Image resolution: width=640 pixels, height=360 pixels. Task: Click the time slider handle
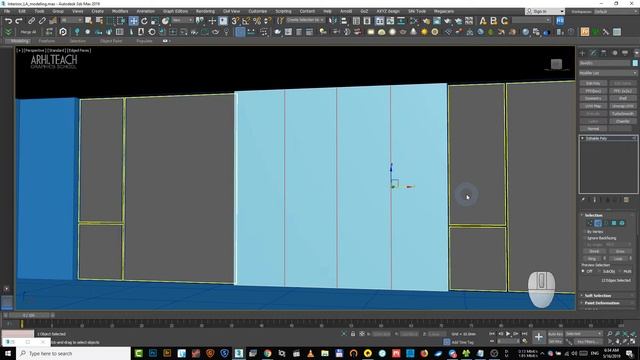pos(29,315)
